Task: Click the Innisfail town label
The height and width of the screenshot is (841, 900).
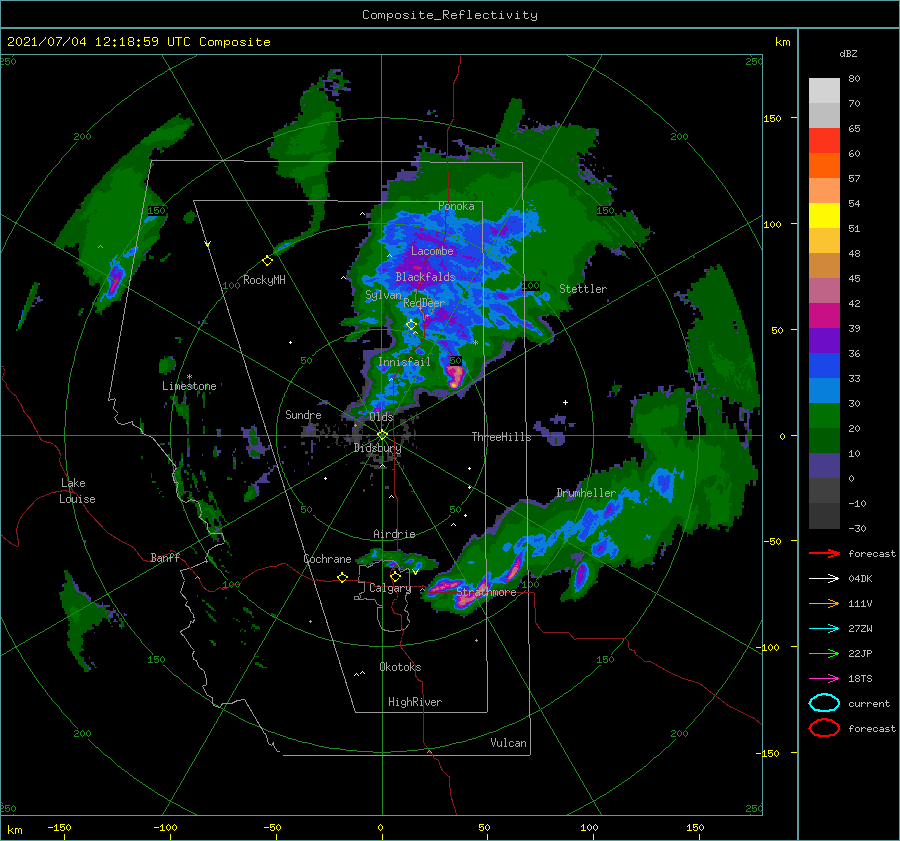Action: pyautogui.click(x=404, y=362)
